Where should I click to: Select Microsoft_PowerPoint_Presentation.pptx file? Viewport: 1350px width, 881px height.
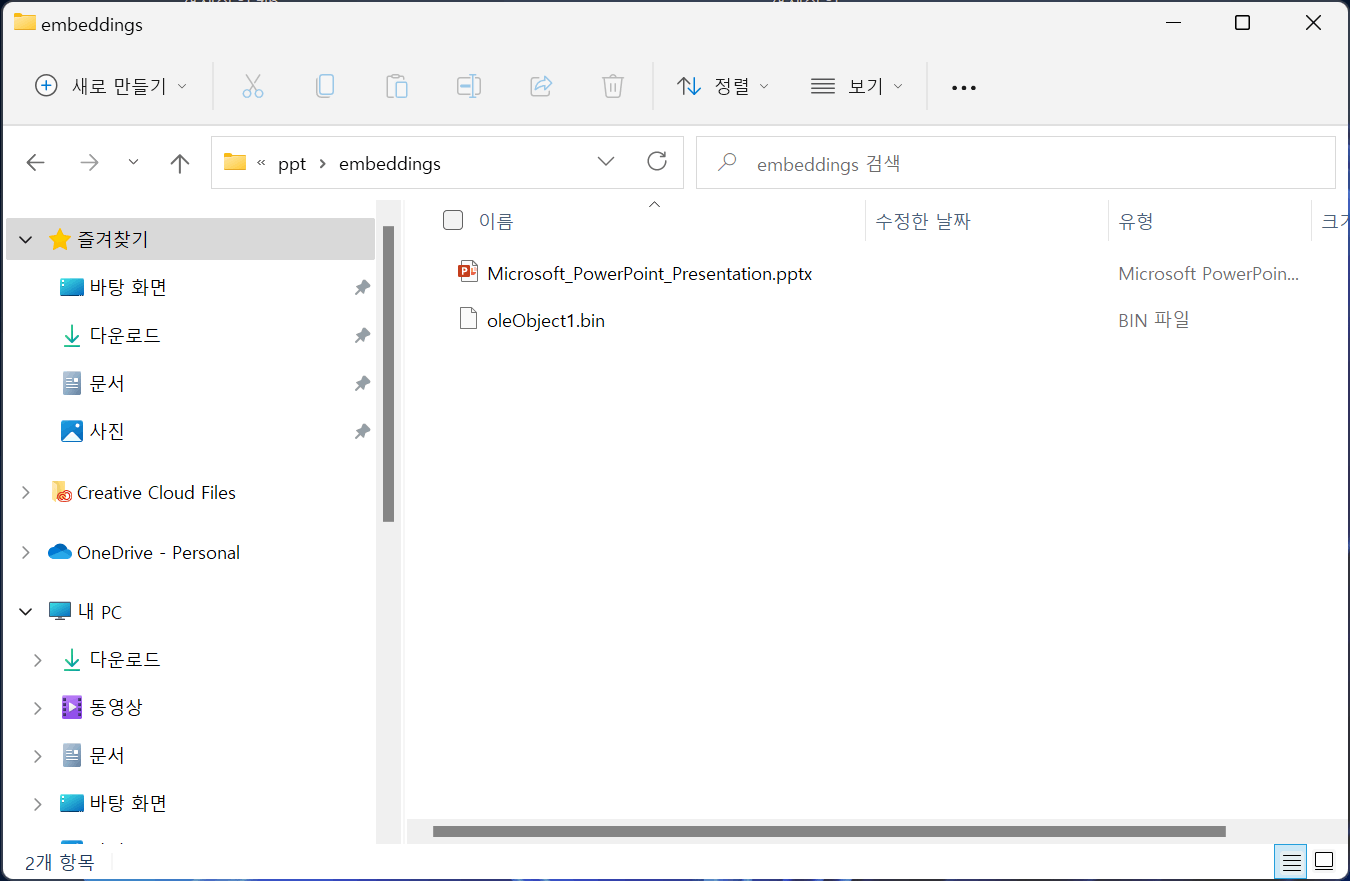(649, 273)
